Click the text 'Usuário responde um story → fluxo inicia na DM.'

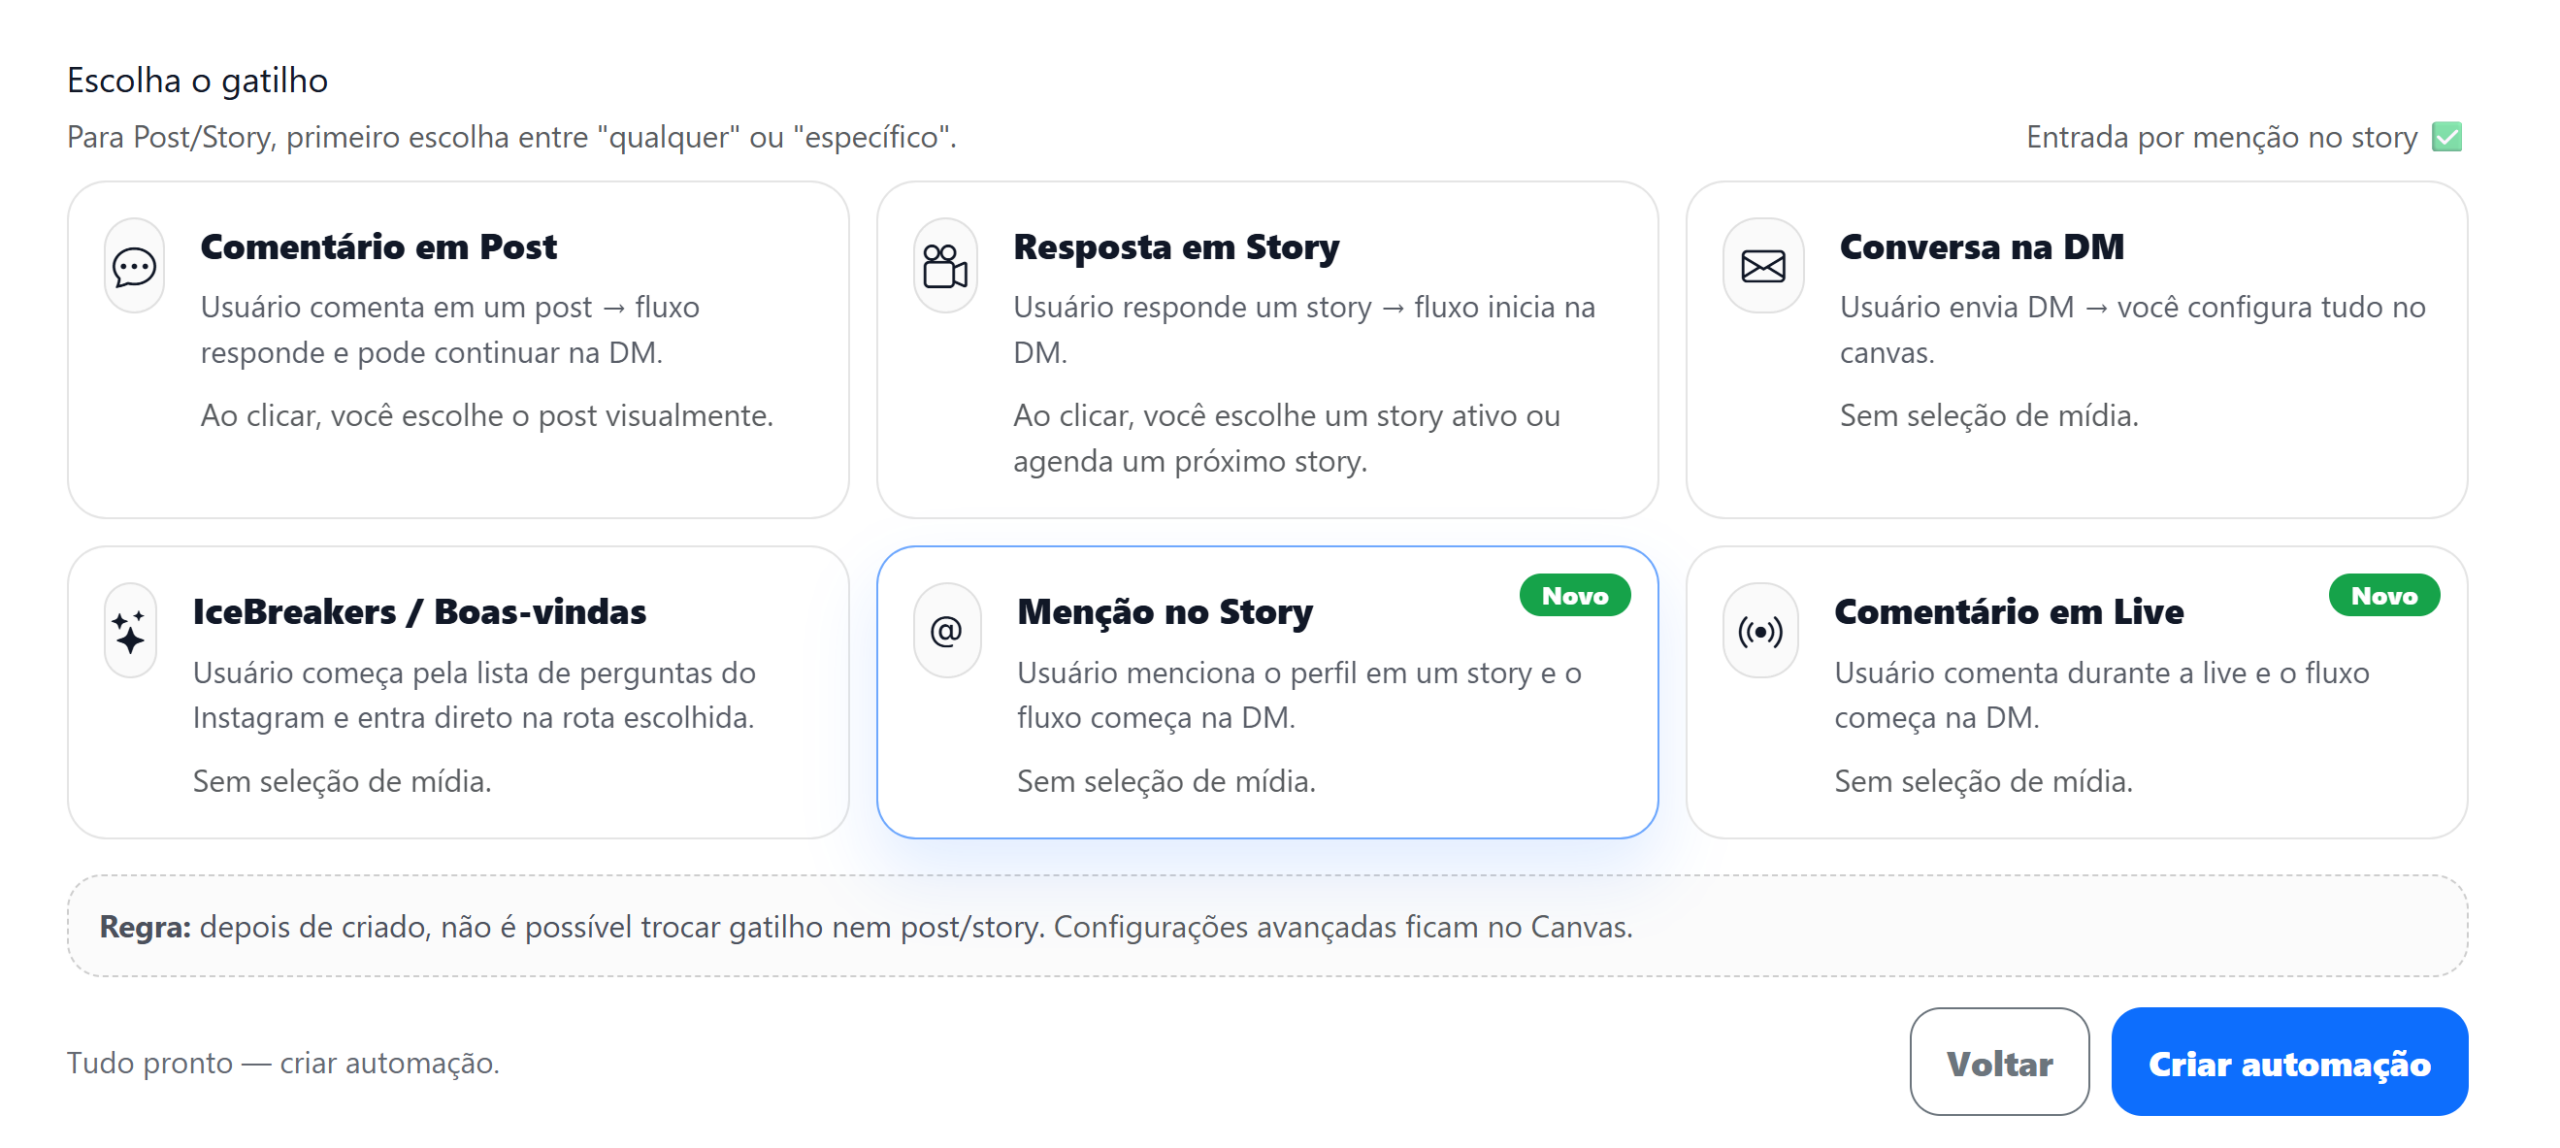pyautogui.click(x=1304, y=330)
